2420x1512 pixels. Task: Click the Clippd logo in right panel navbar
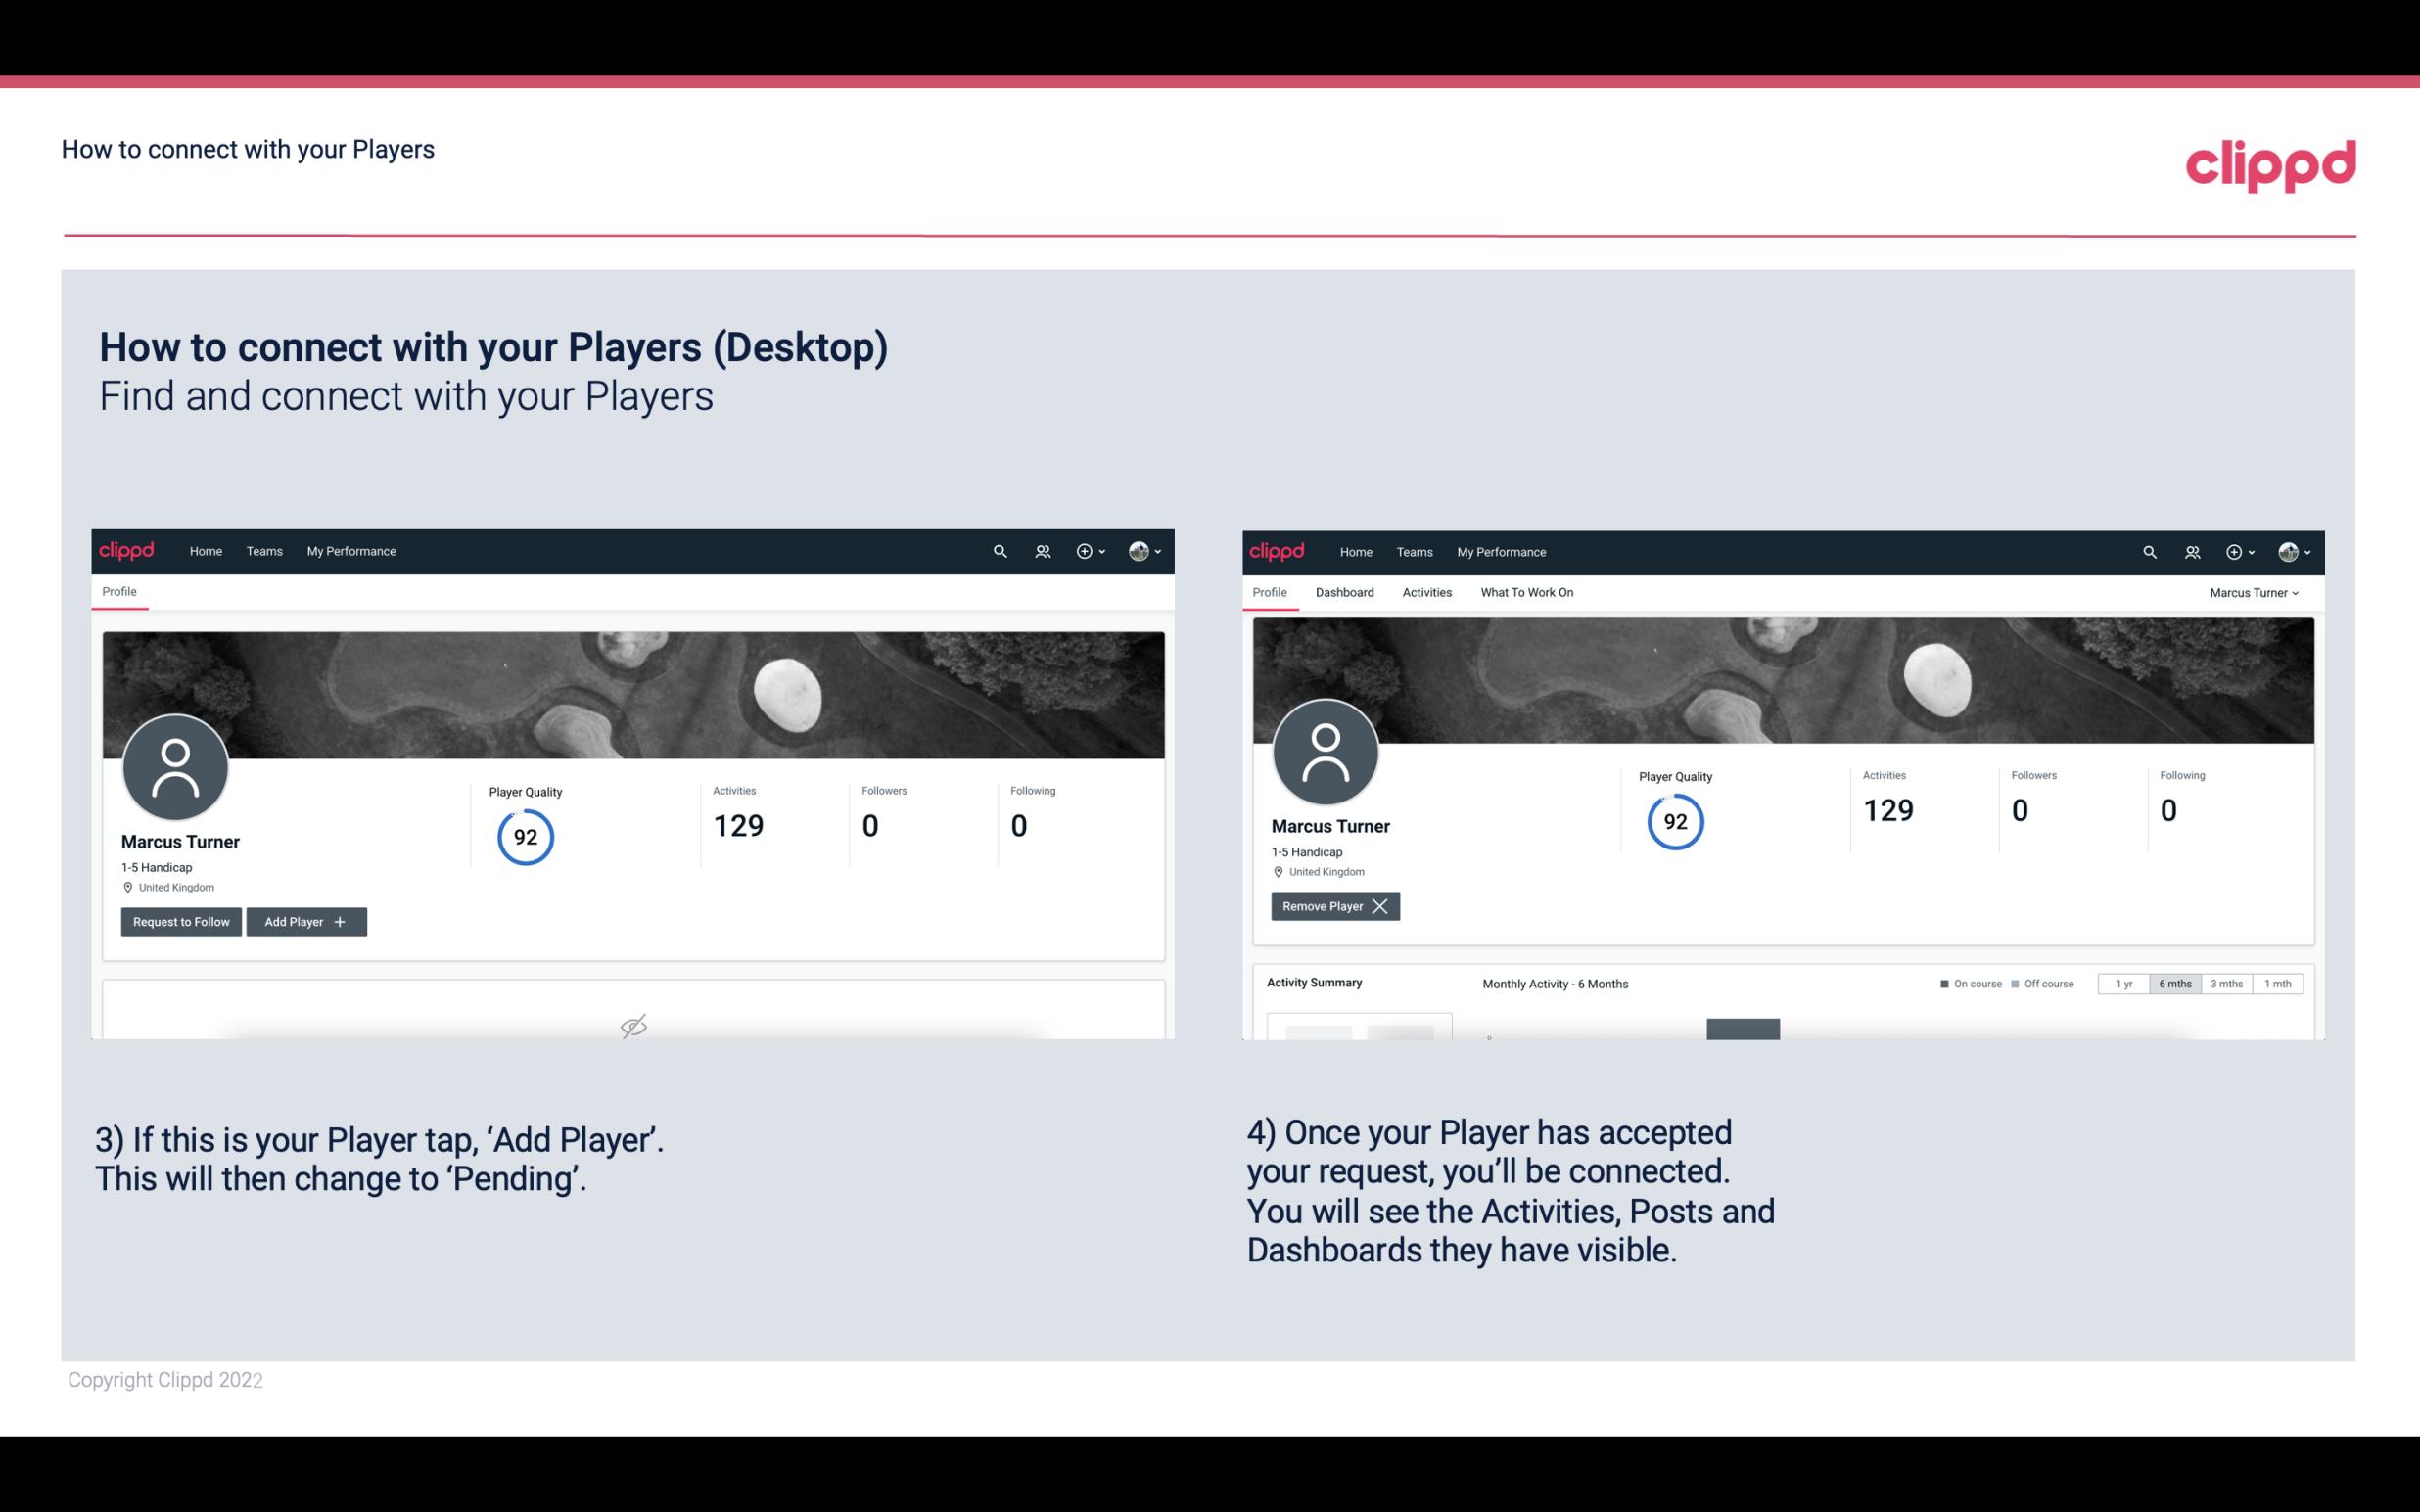click(x=1278, y=552)
